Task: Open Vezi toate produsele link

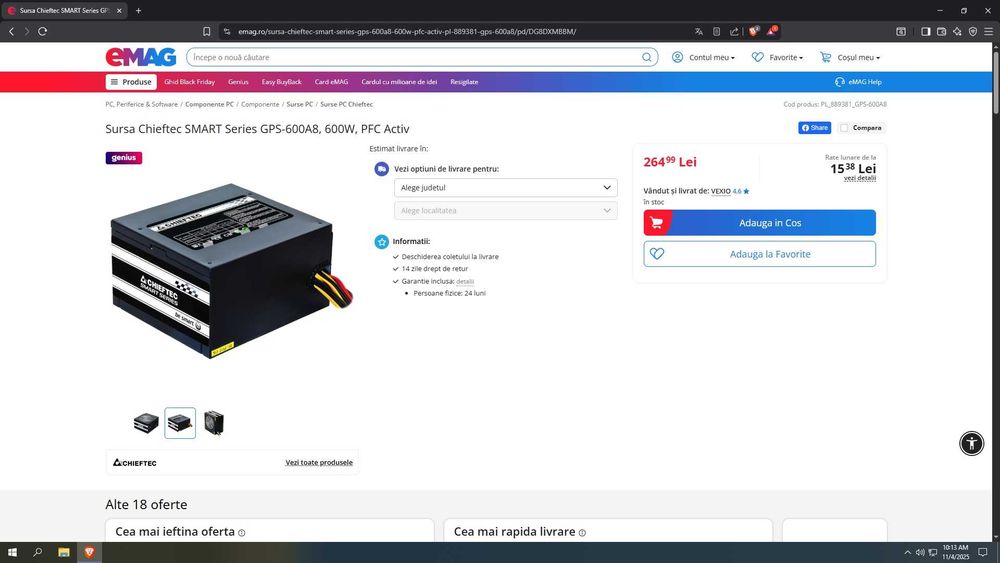Action: click(319, 463)
